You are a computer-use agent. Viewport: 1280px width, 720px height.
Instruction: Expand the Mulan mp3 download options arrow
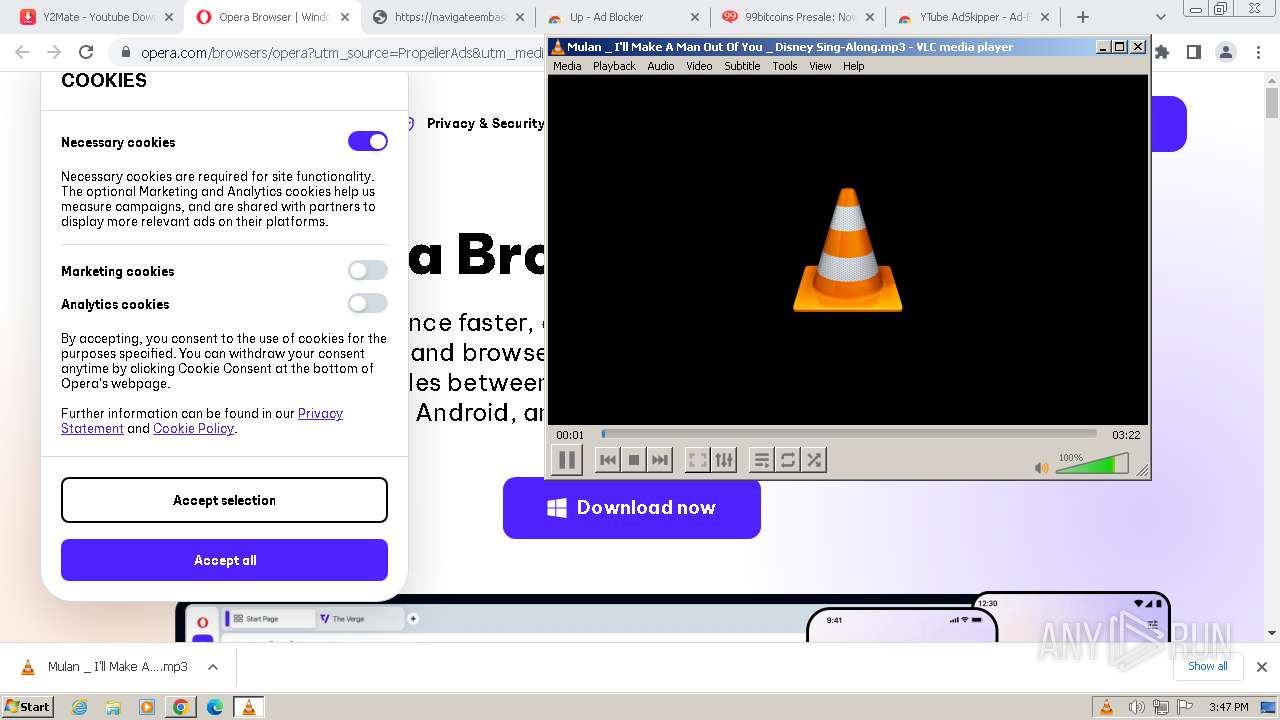(x=213, y=667)
